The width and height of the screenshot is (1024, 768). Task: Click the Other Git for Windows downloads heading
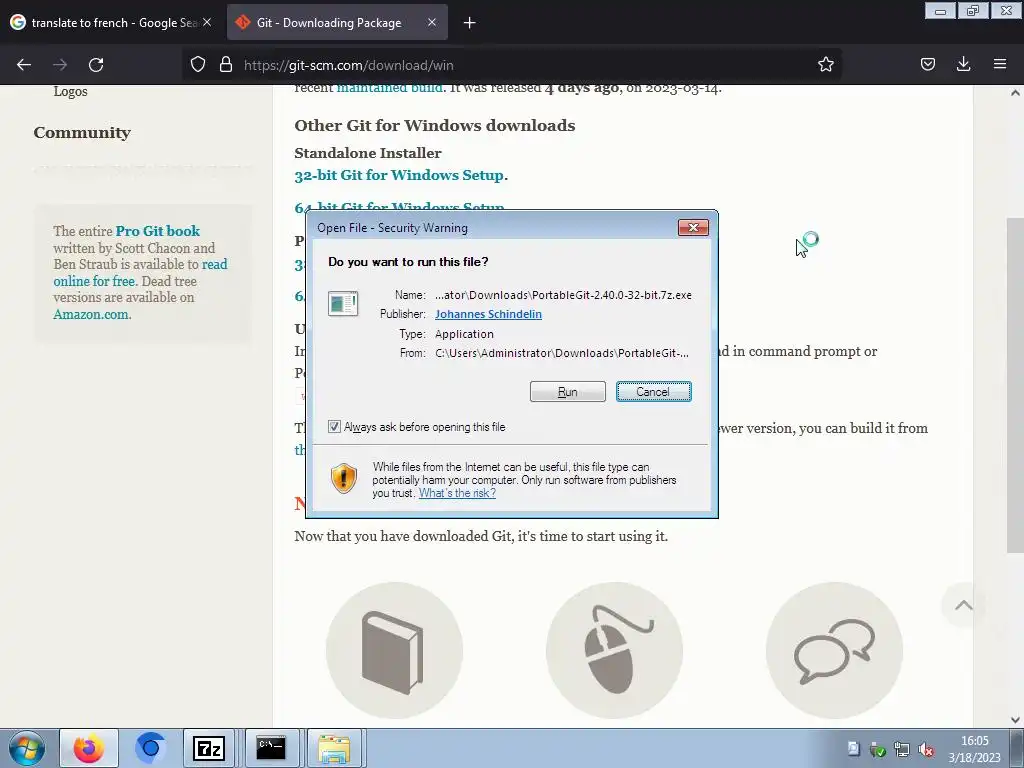[x=435, y=125]
